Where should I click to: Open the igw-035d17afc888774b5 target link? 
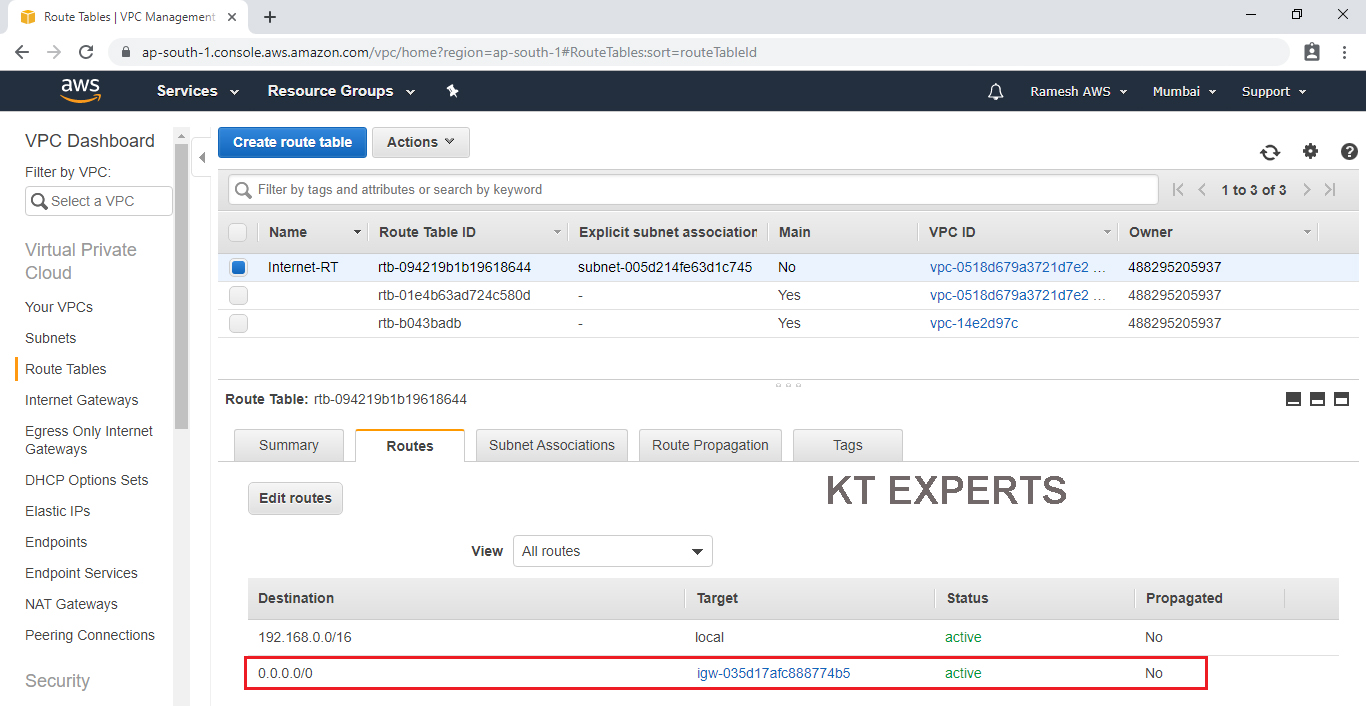[773, 673]
